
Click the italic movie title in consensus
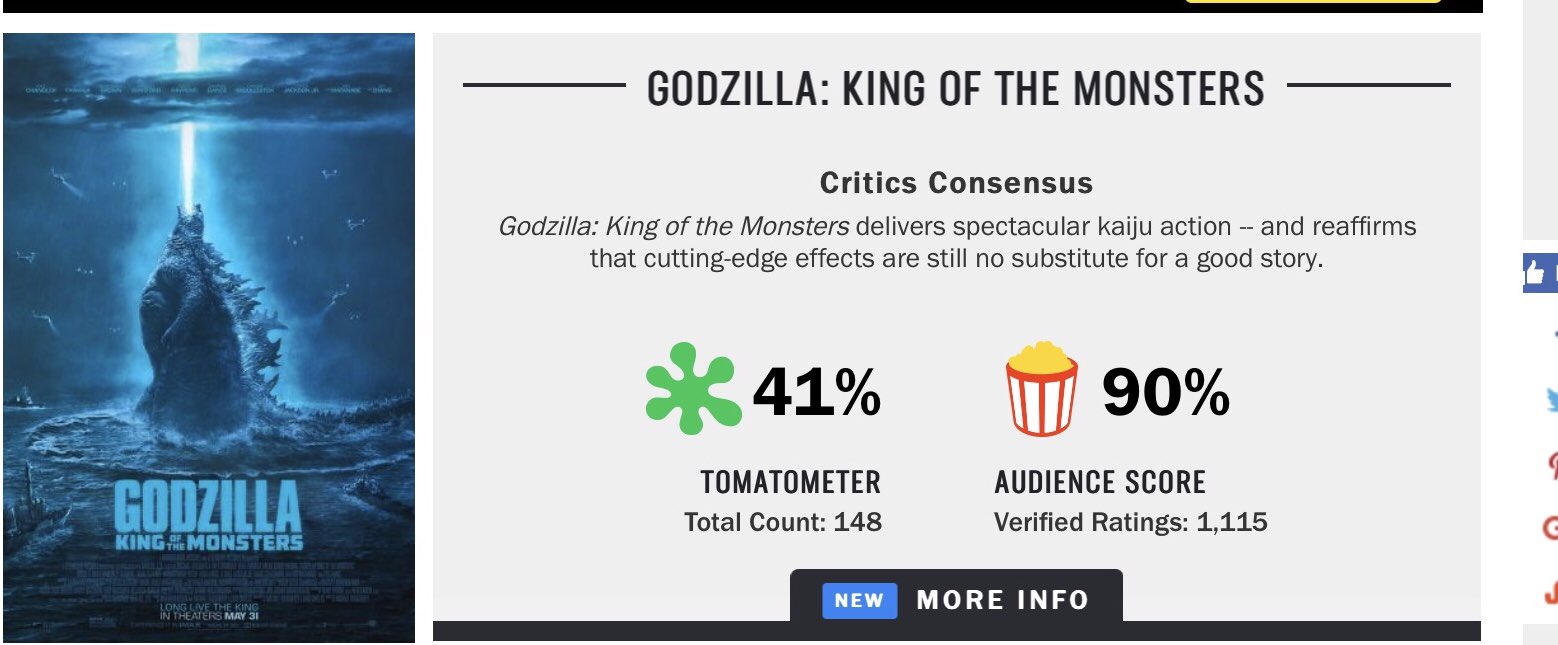(x=674, y=226)
